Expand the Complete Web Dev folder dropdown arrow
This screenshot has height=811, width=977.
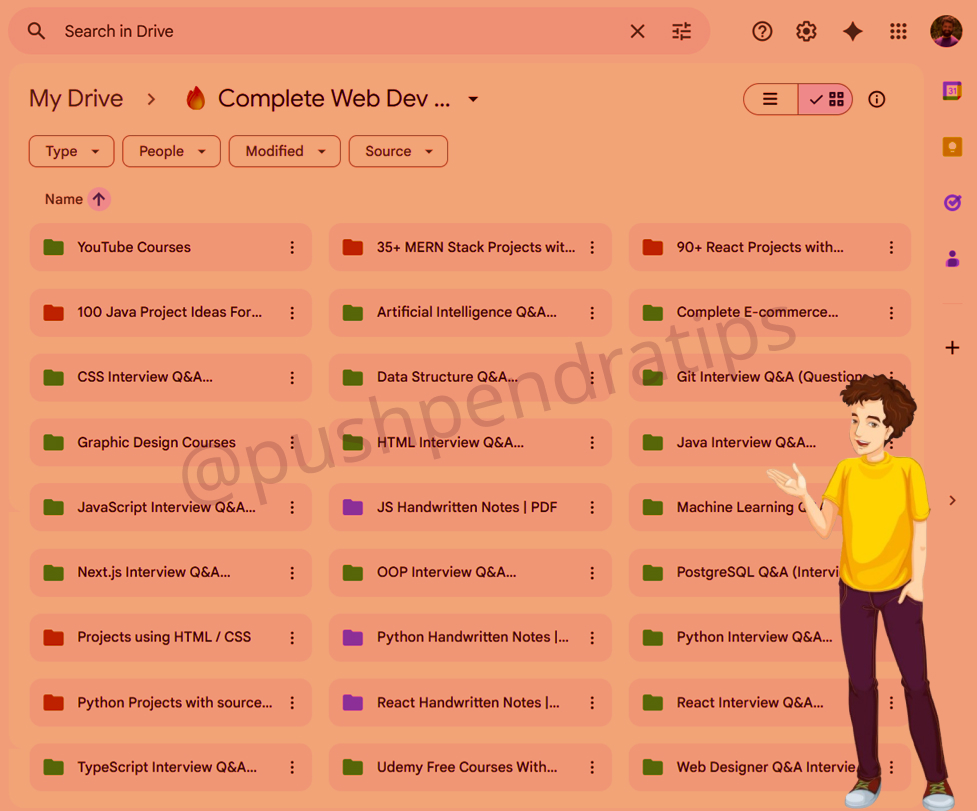click(473, 99)
